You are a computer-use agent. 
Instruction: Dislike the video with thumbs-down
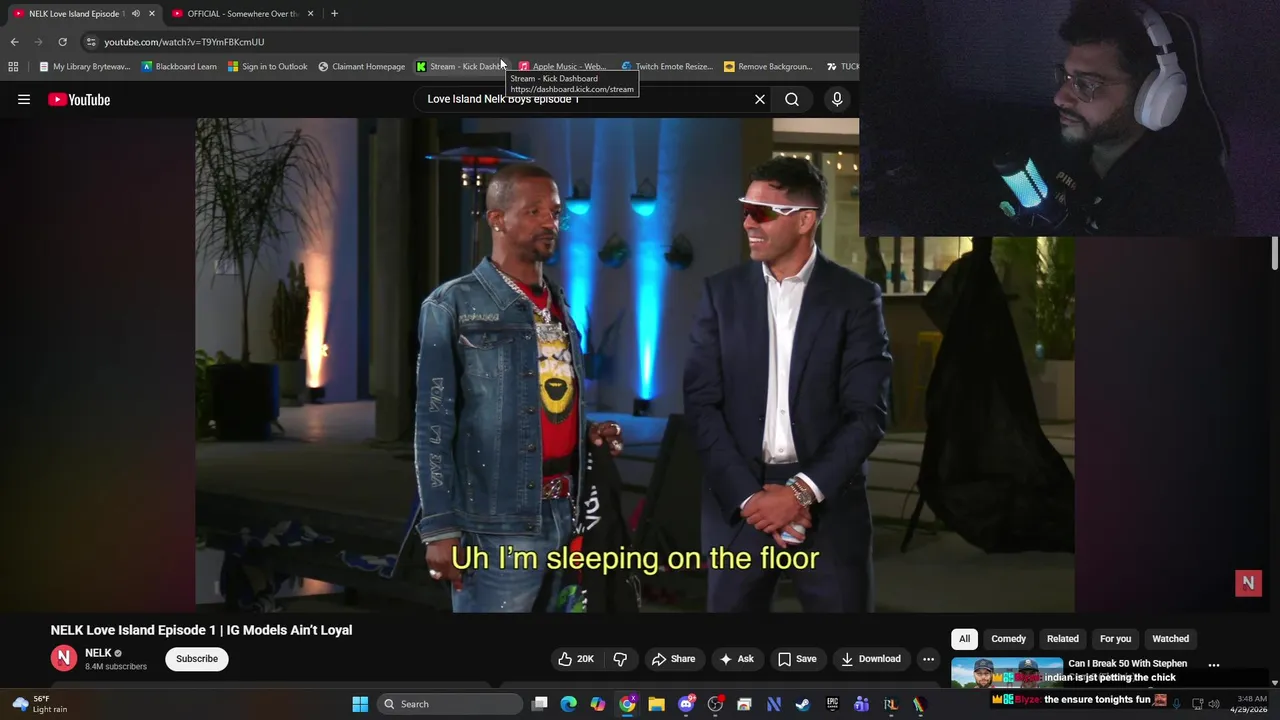tap(620, 659)
